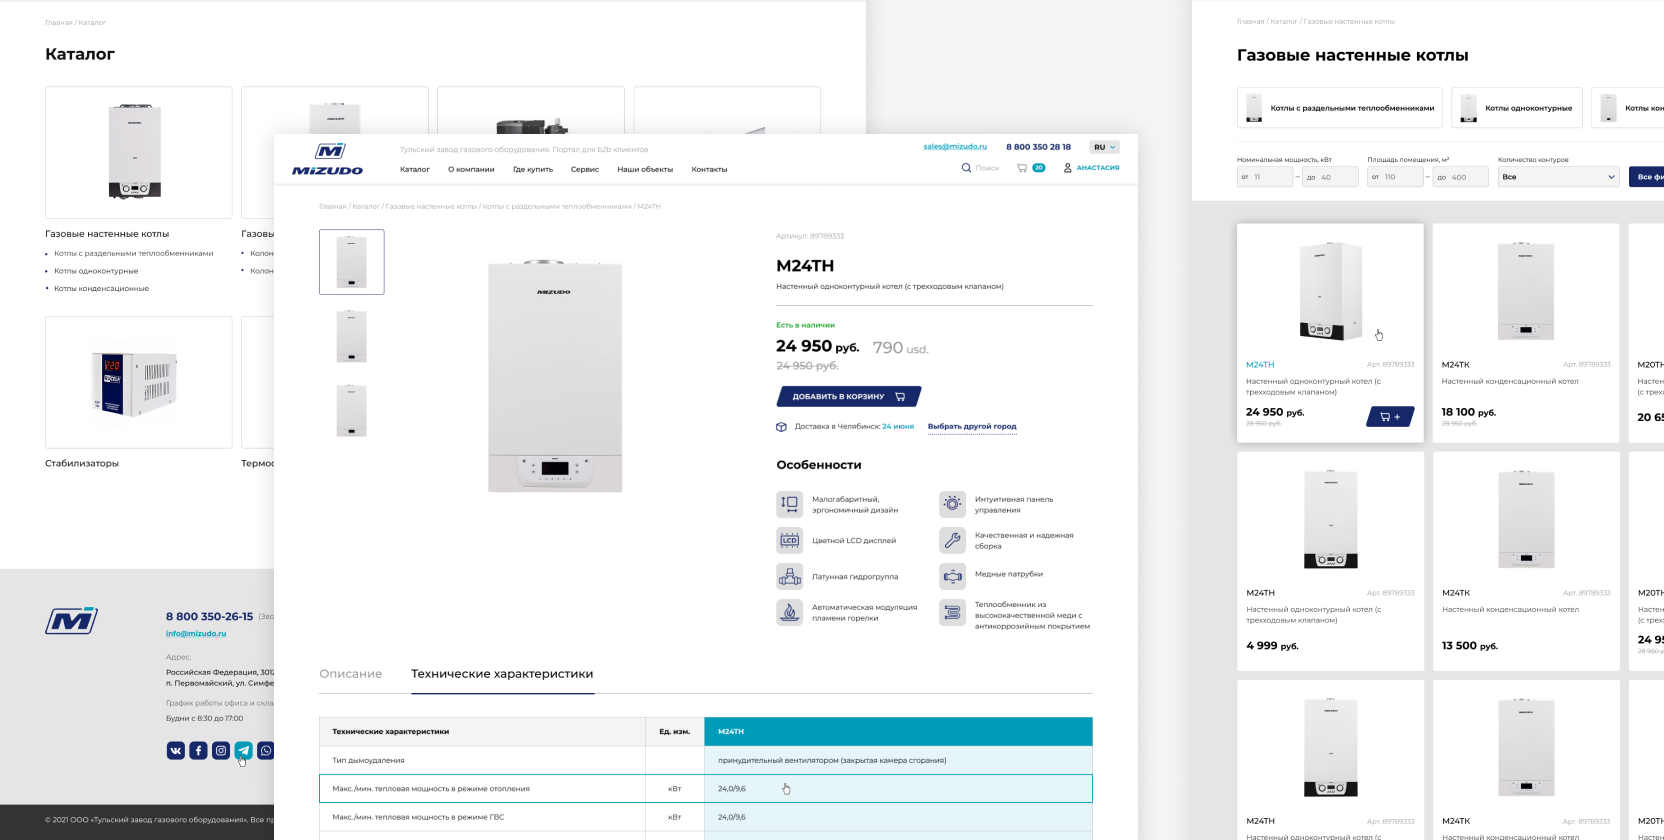This screenshot has width=1664, height=840.
Task: Click the АНАСТАСИЯ account link
Action: click(1098, 168)
